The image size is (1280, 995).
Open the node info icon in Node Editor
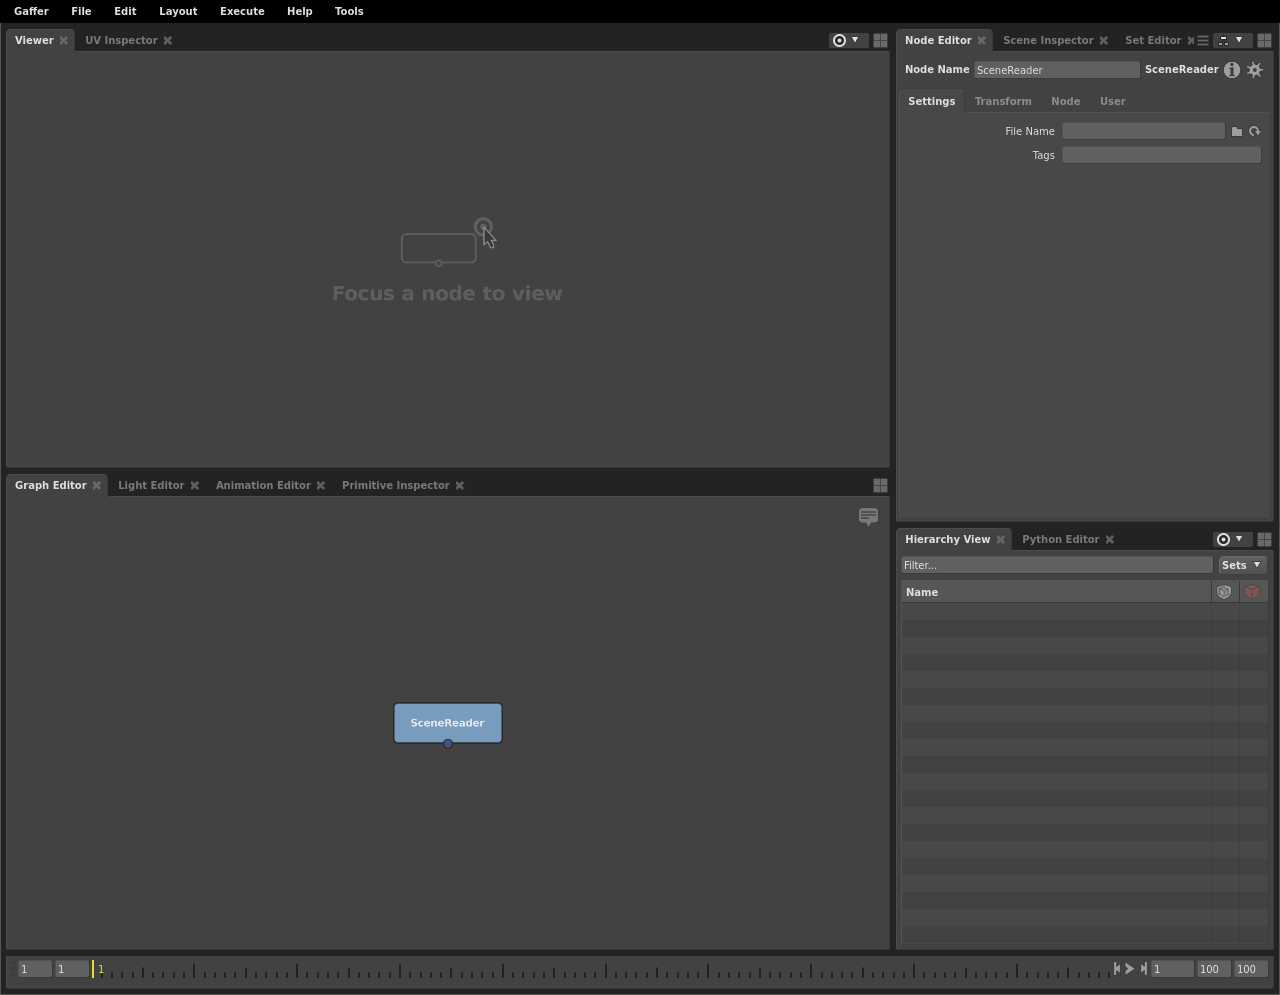tap(1232, 70)
